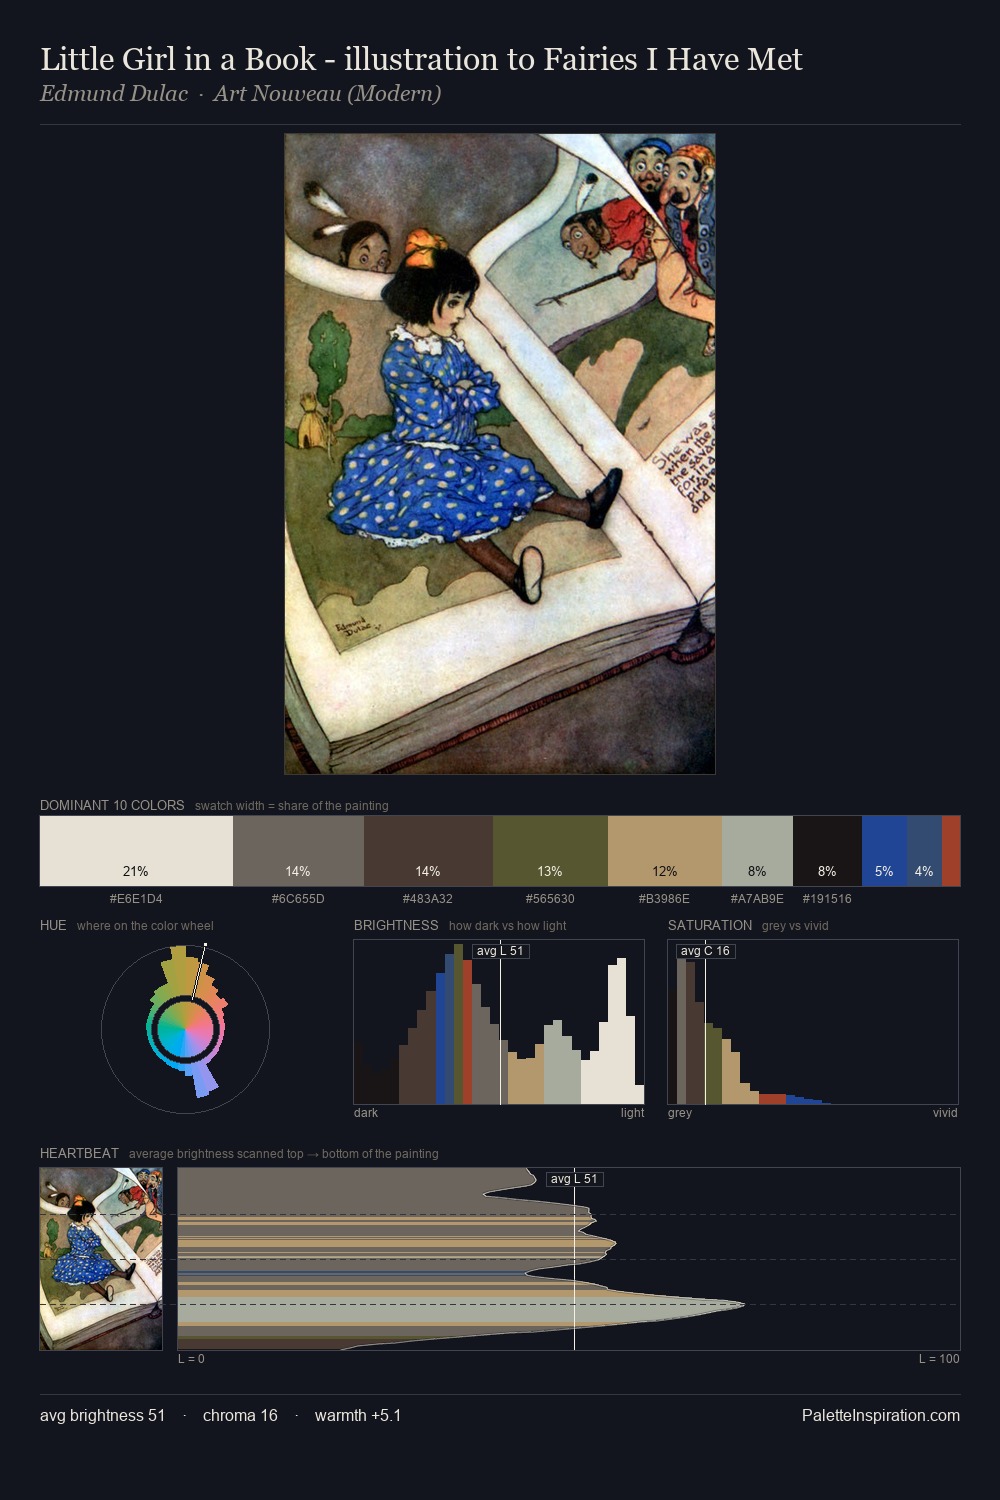Click the hex code label #565630
Viewport: 1000px width, 1500px height.
coord(550,899)
